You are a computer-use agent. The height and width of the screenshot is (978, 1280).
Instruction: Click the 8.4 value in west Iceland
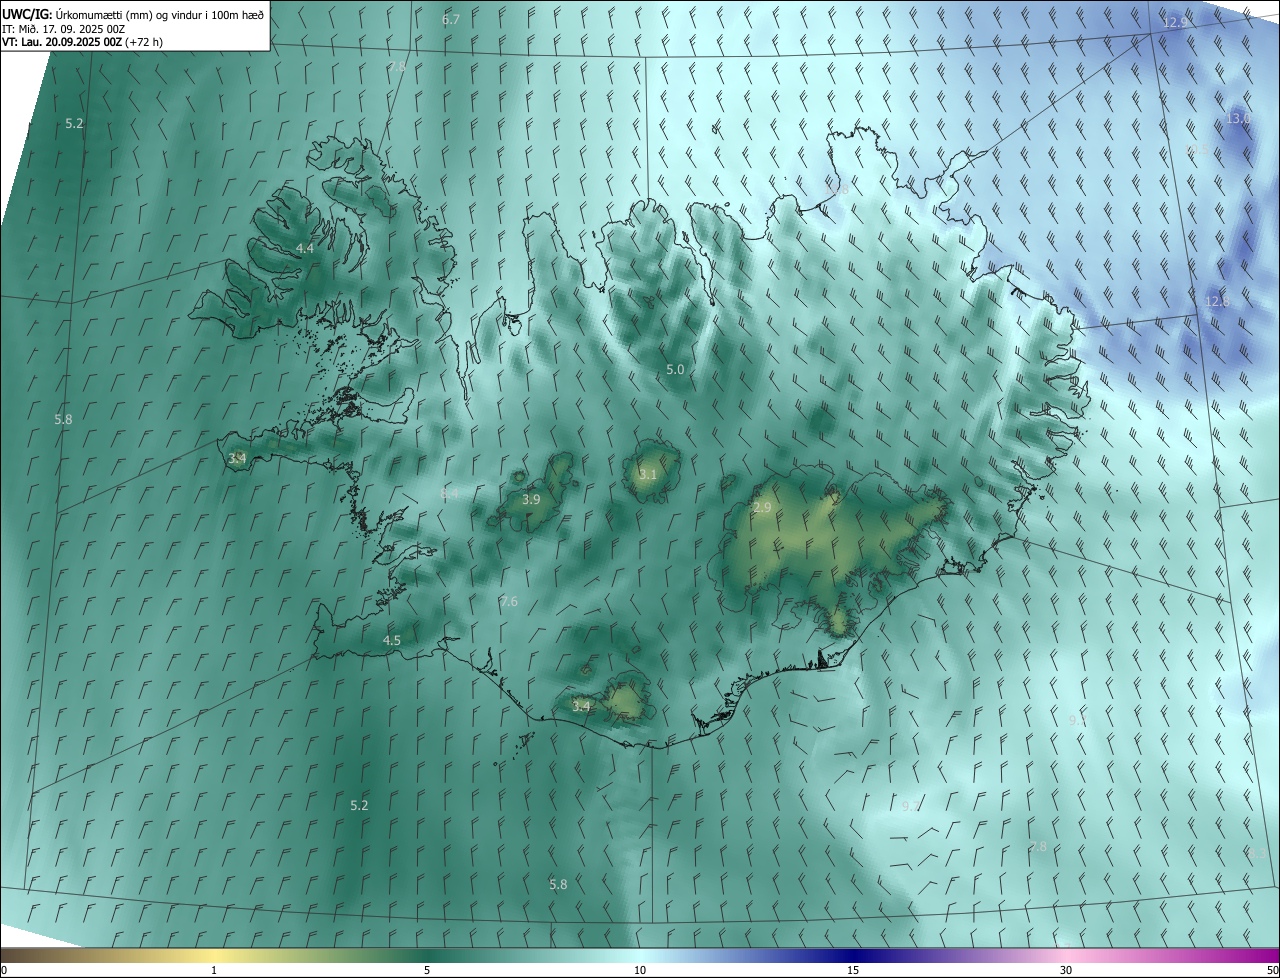450,493
